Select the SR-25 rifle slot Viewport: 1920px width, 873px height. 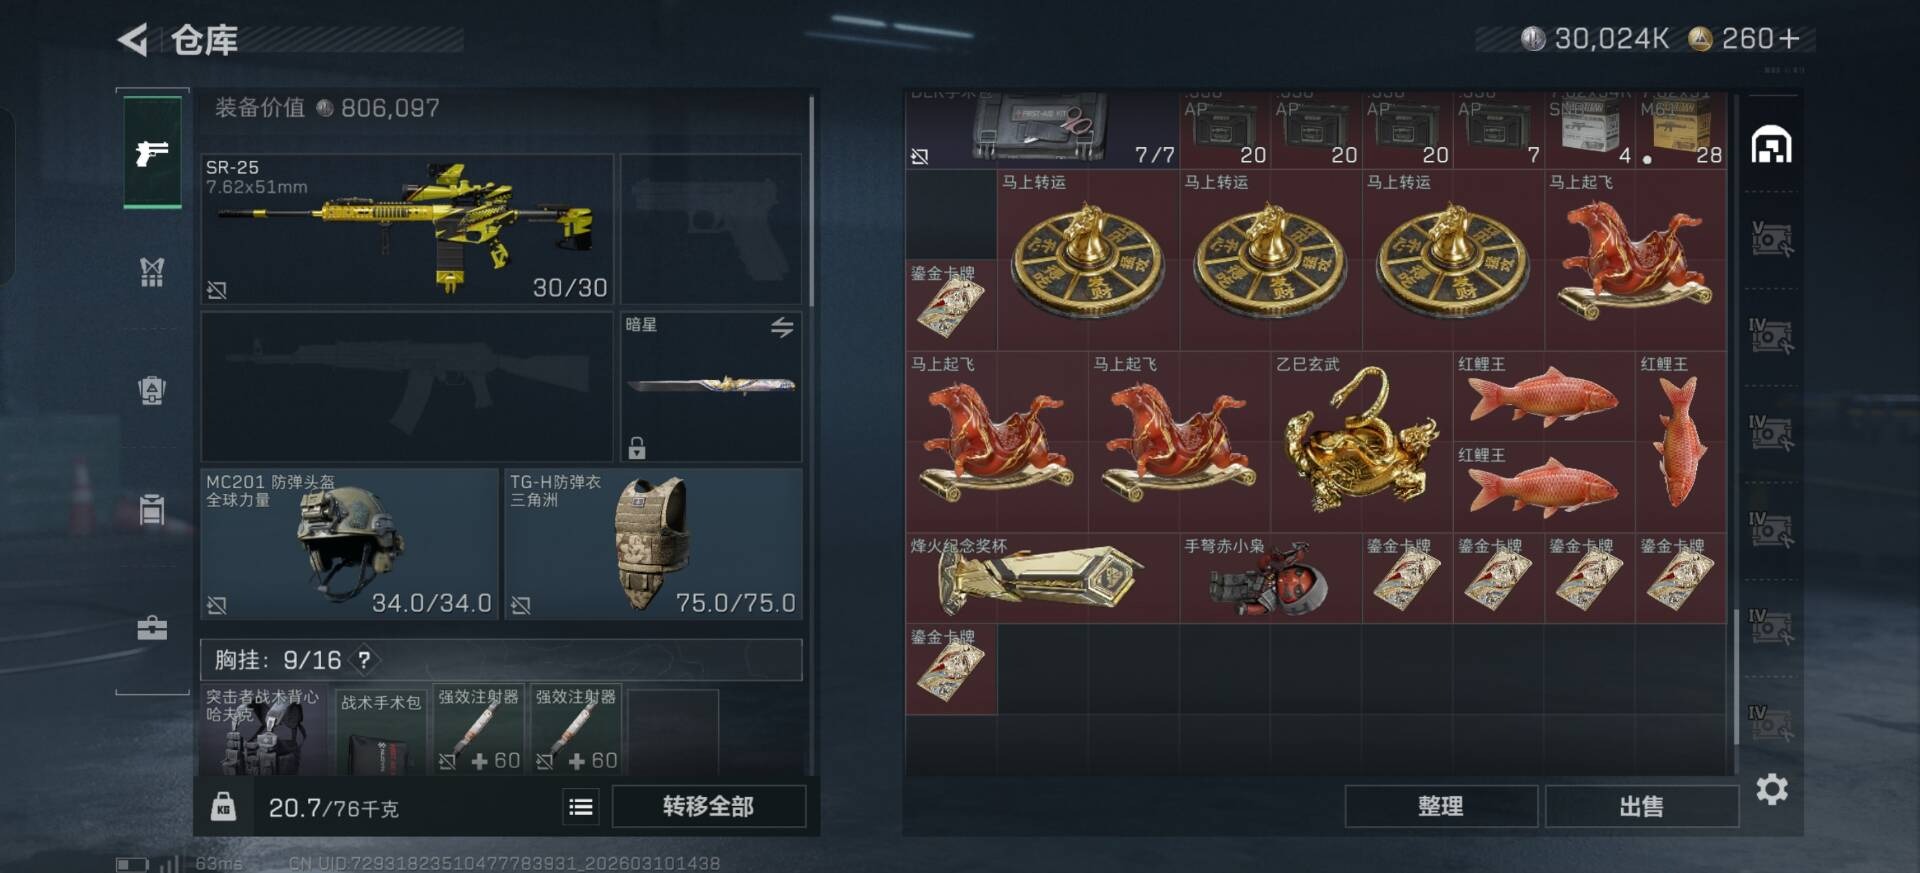407,229
